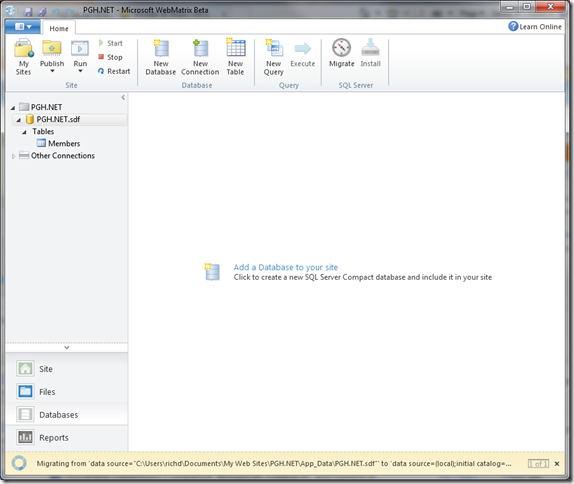Create a New Database from the ribbon
This screenshot has height=484, width=574.
(x=161, y=57)
